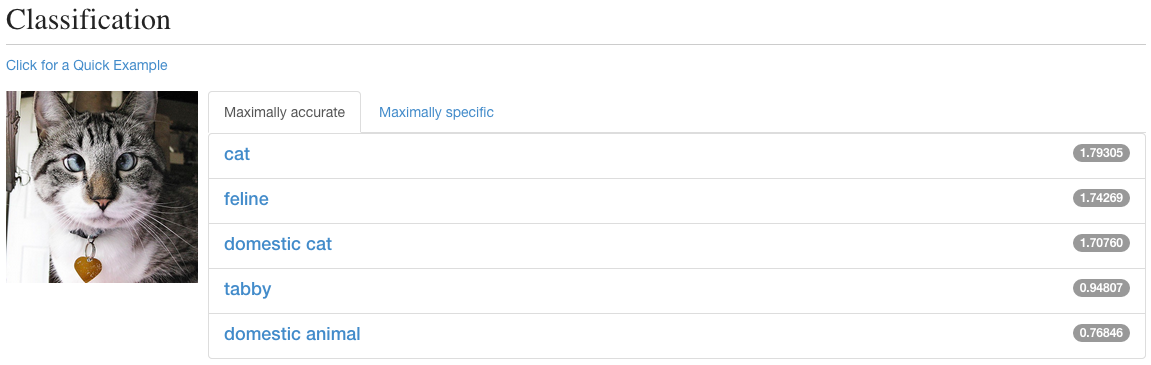Select the tabby classification result
Screen dimensions: 1151x365
(x=247, y=289)
